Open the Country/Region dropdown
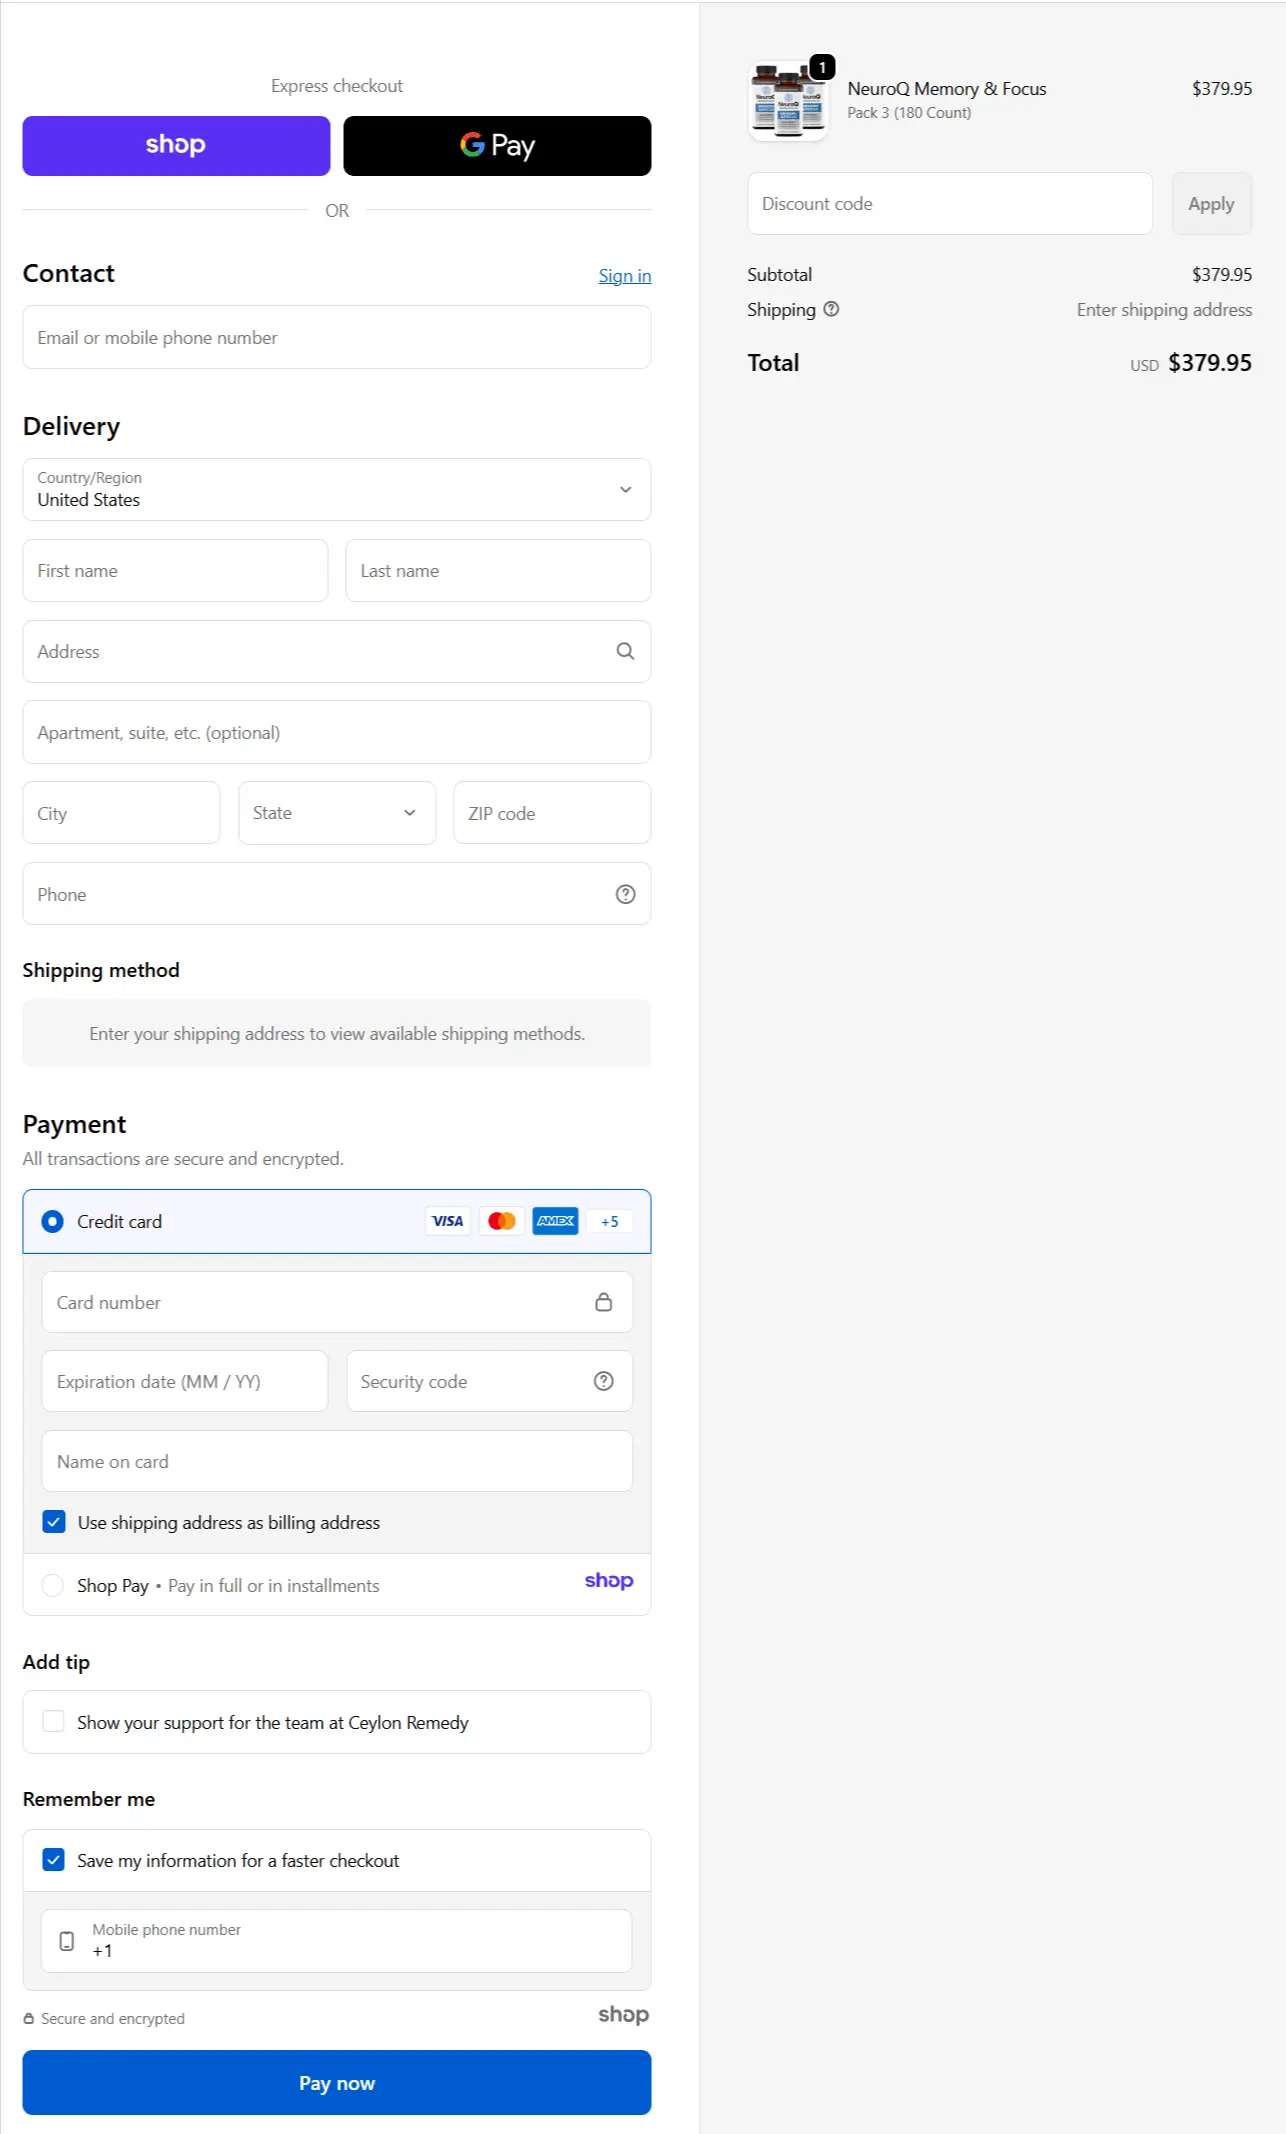The height and width of the screenshot is (2134, 1286). click(336, 489)
